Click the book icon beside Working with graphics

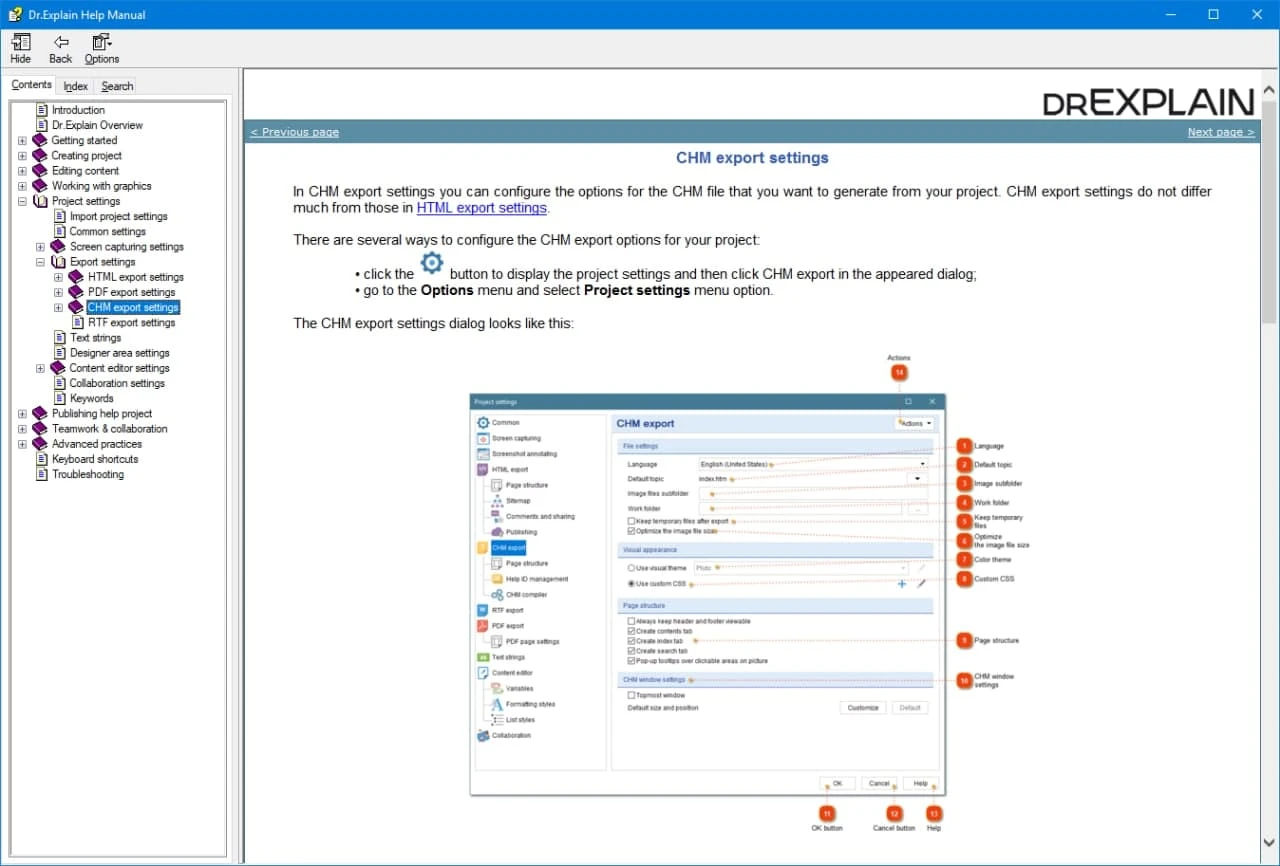[40, 186]
